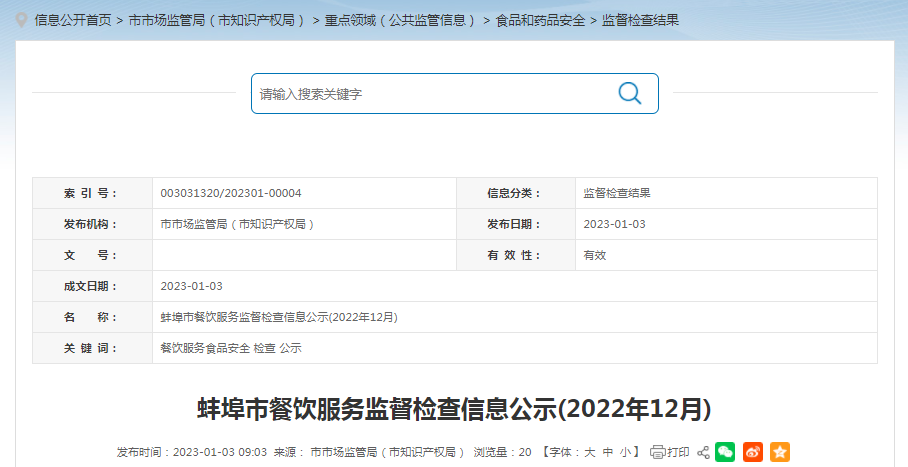Share article via WeChat icon
908x467 pixels.
click(725, 452)
